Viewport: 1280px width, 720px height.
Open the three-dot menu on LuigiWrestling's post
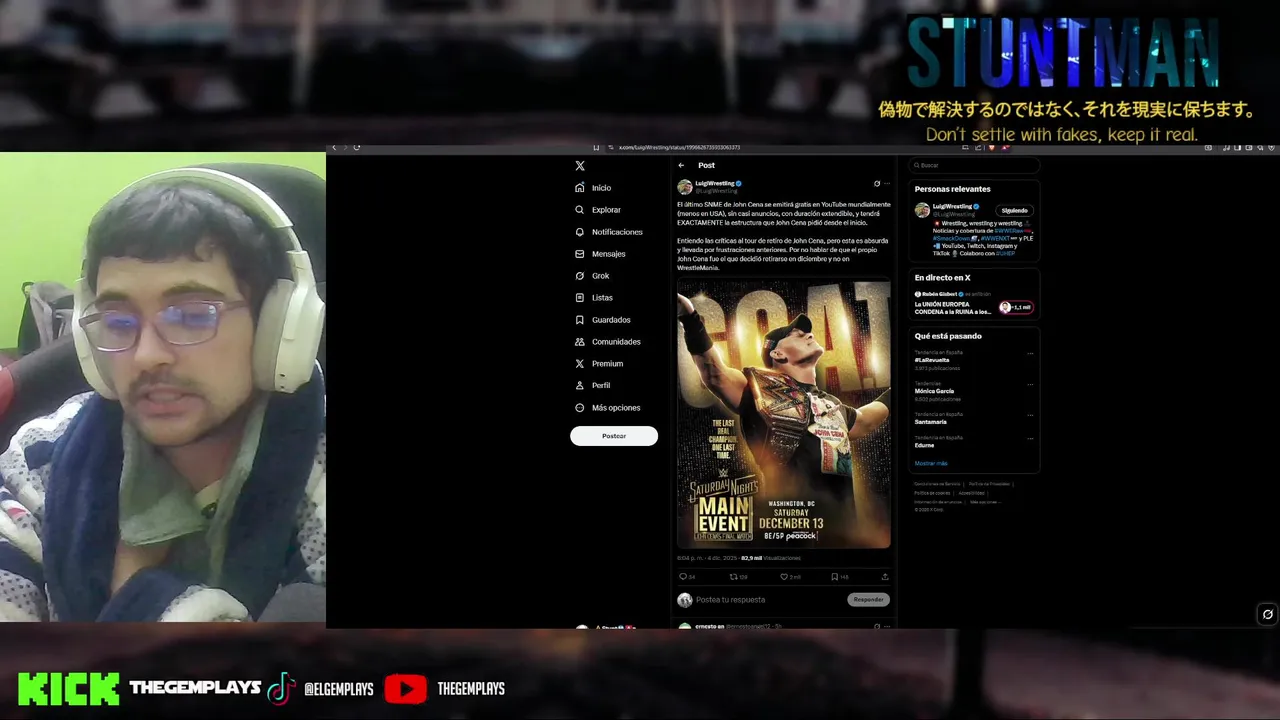click(x=887, y=184)
